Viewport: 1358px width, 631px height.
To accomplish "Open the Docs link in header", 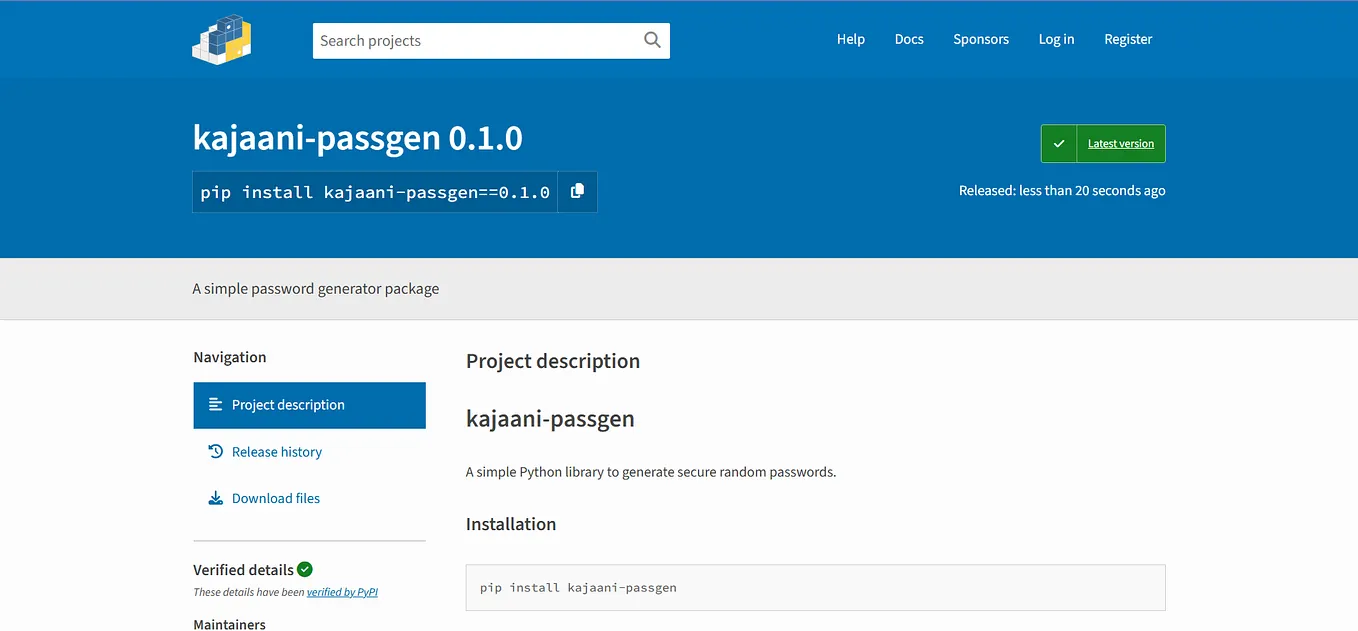I will pos(909,39).
